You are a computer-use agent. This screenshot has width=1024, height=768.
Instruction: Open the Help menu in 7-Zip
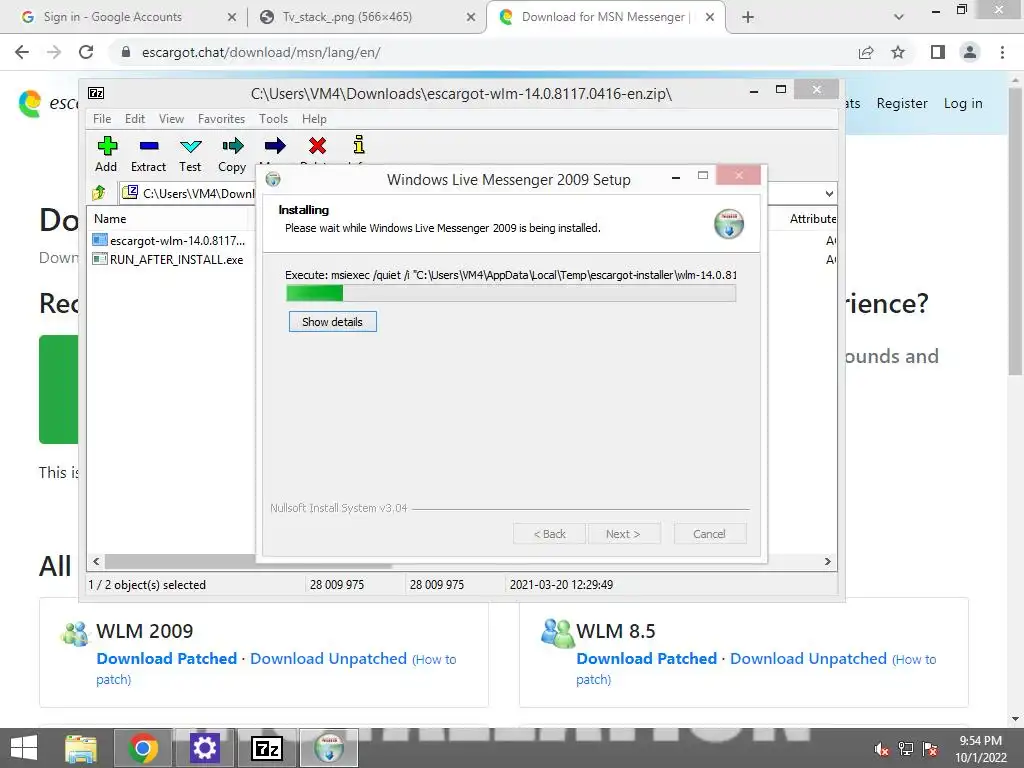coord(314,119)
